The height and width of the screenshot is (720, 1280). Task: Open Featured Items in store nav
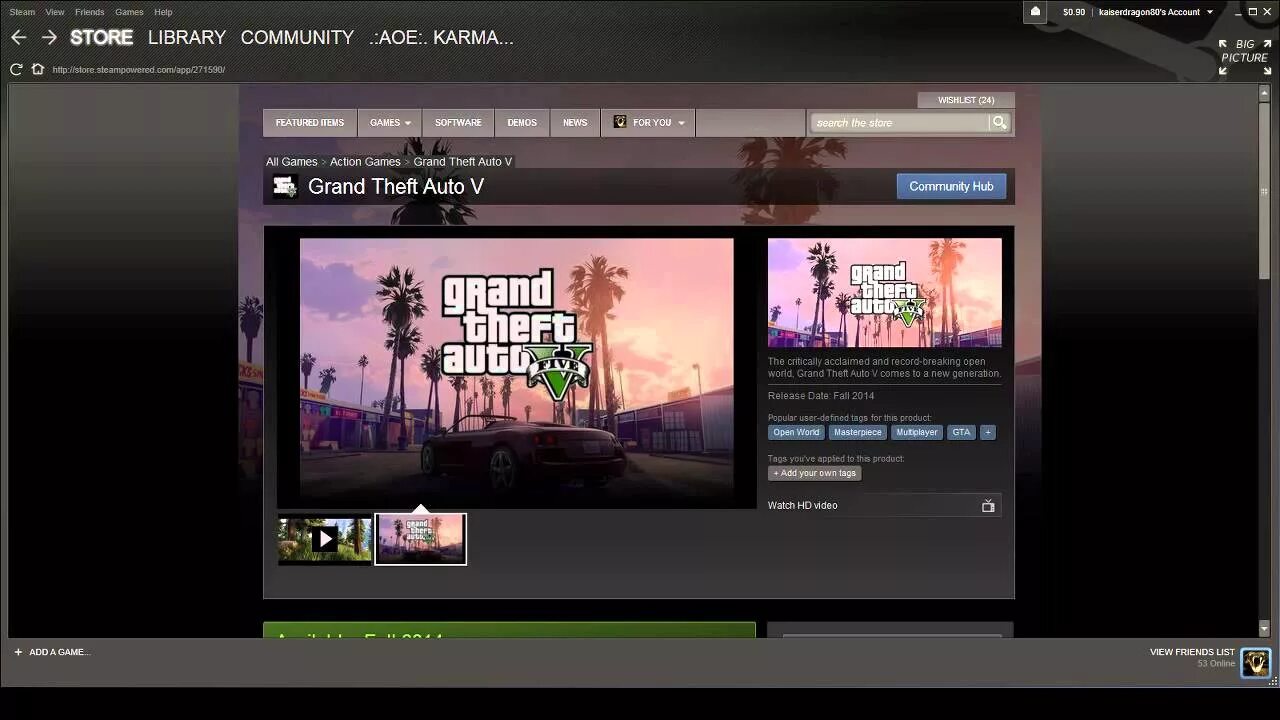pyautogui.click(x=310, y=122)
